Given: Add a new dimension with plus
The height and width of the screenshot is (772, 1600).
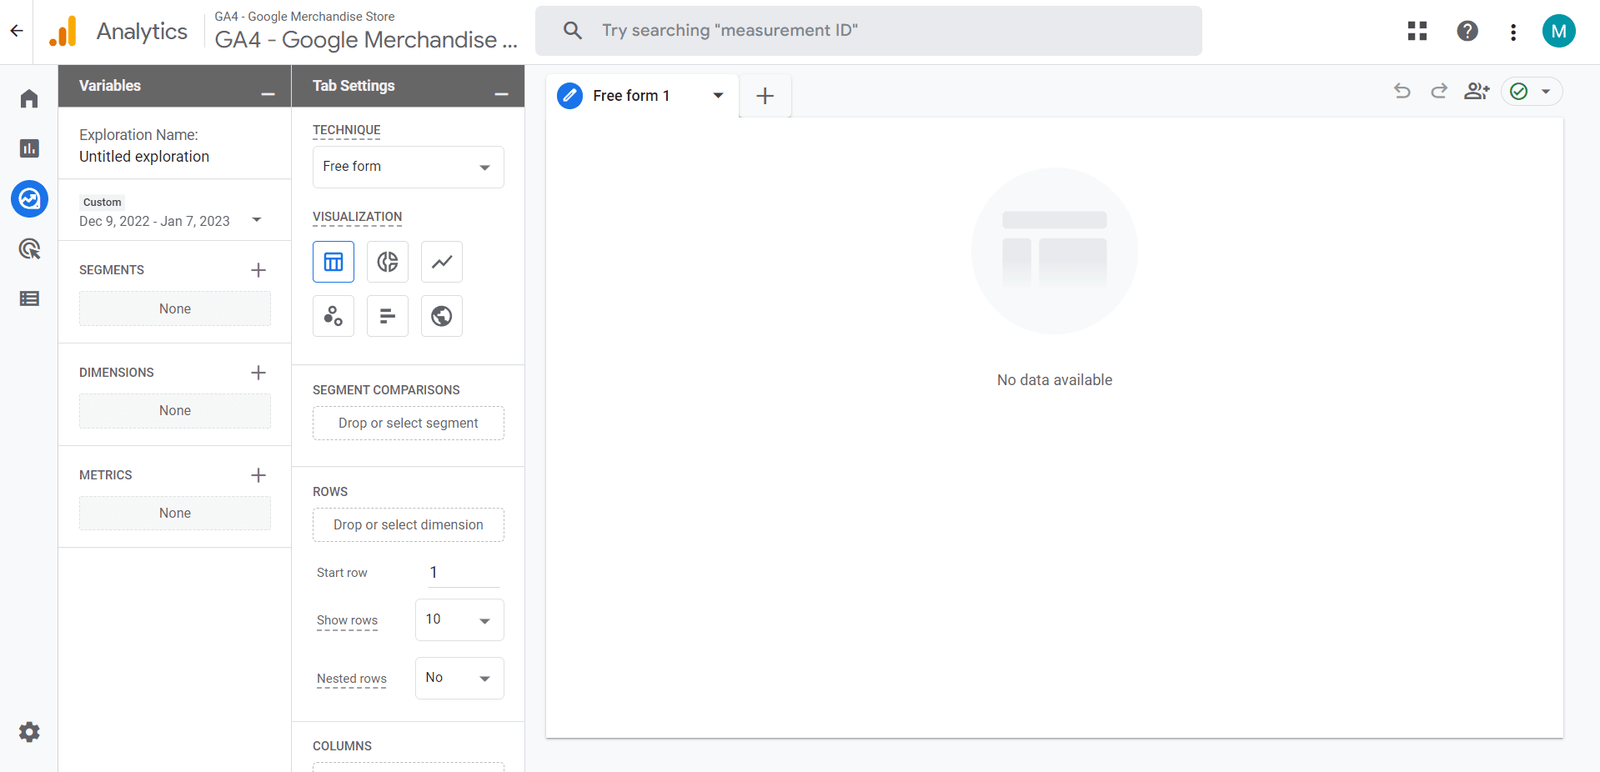Looking at the screenshot, I should click(x=258, y=372).
